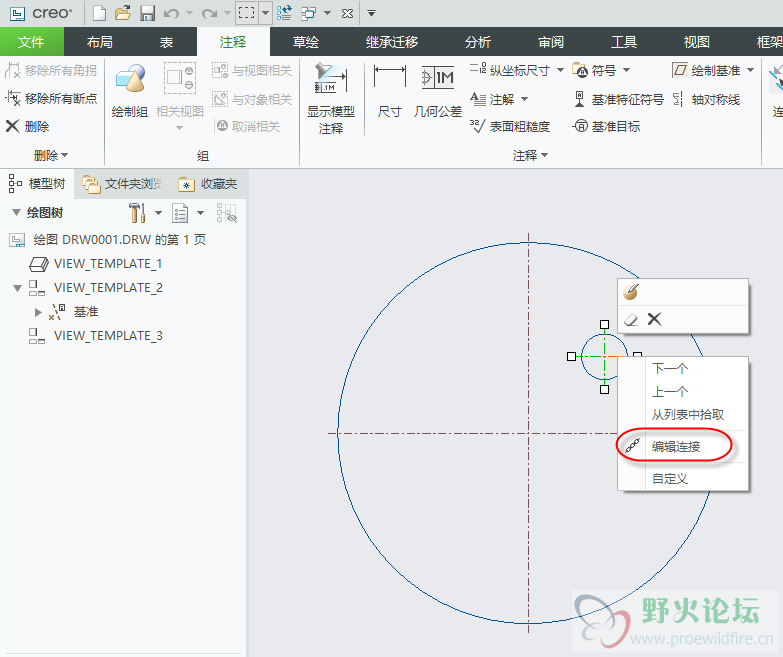Switch to the 模型树 panel tab
This screenshot has width=783, height=657.
37,184
